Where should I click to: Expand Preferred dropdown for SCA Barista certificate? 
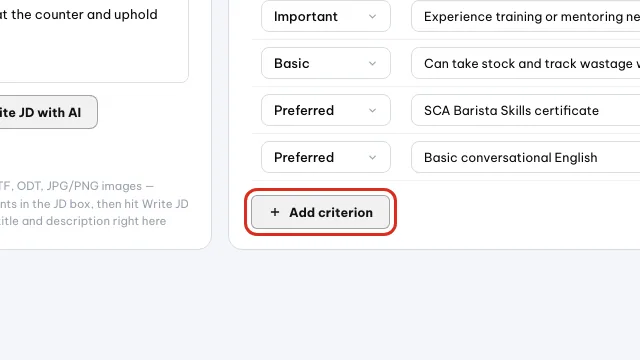point(326,110)
